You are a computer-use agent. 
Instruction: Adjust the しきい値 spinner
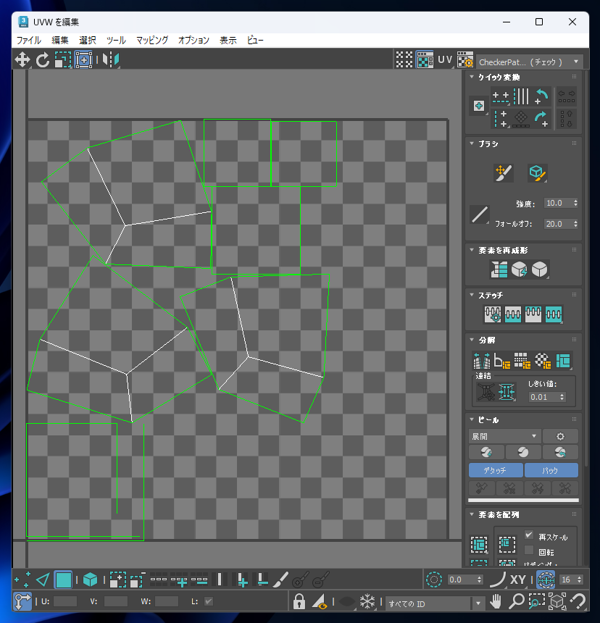tap(561, 397)
